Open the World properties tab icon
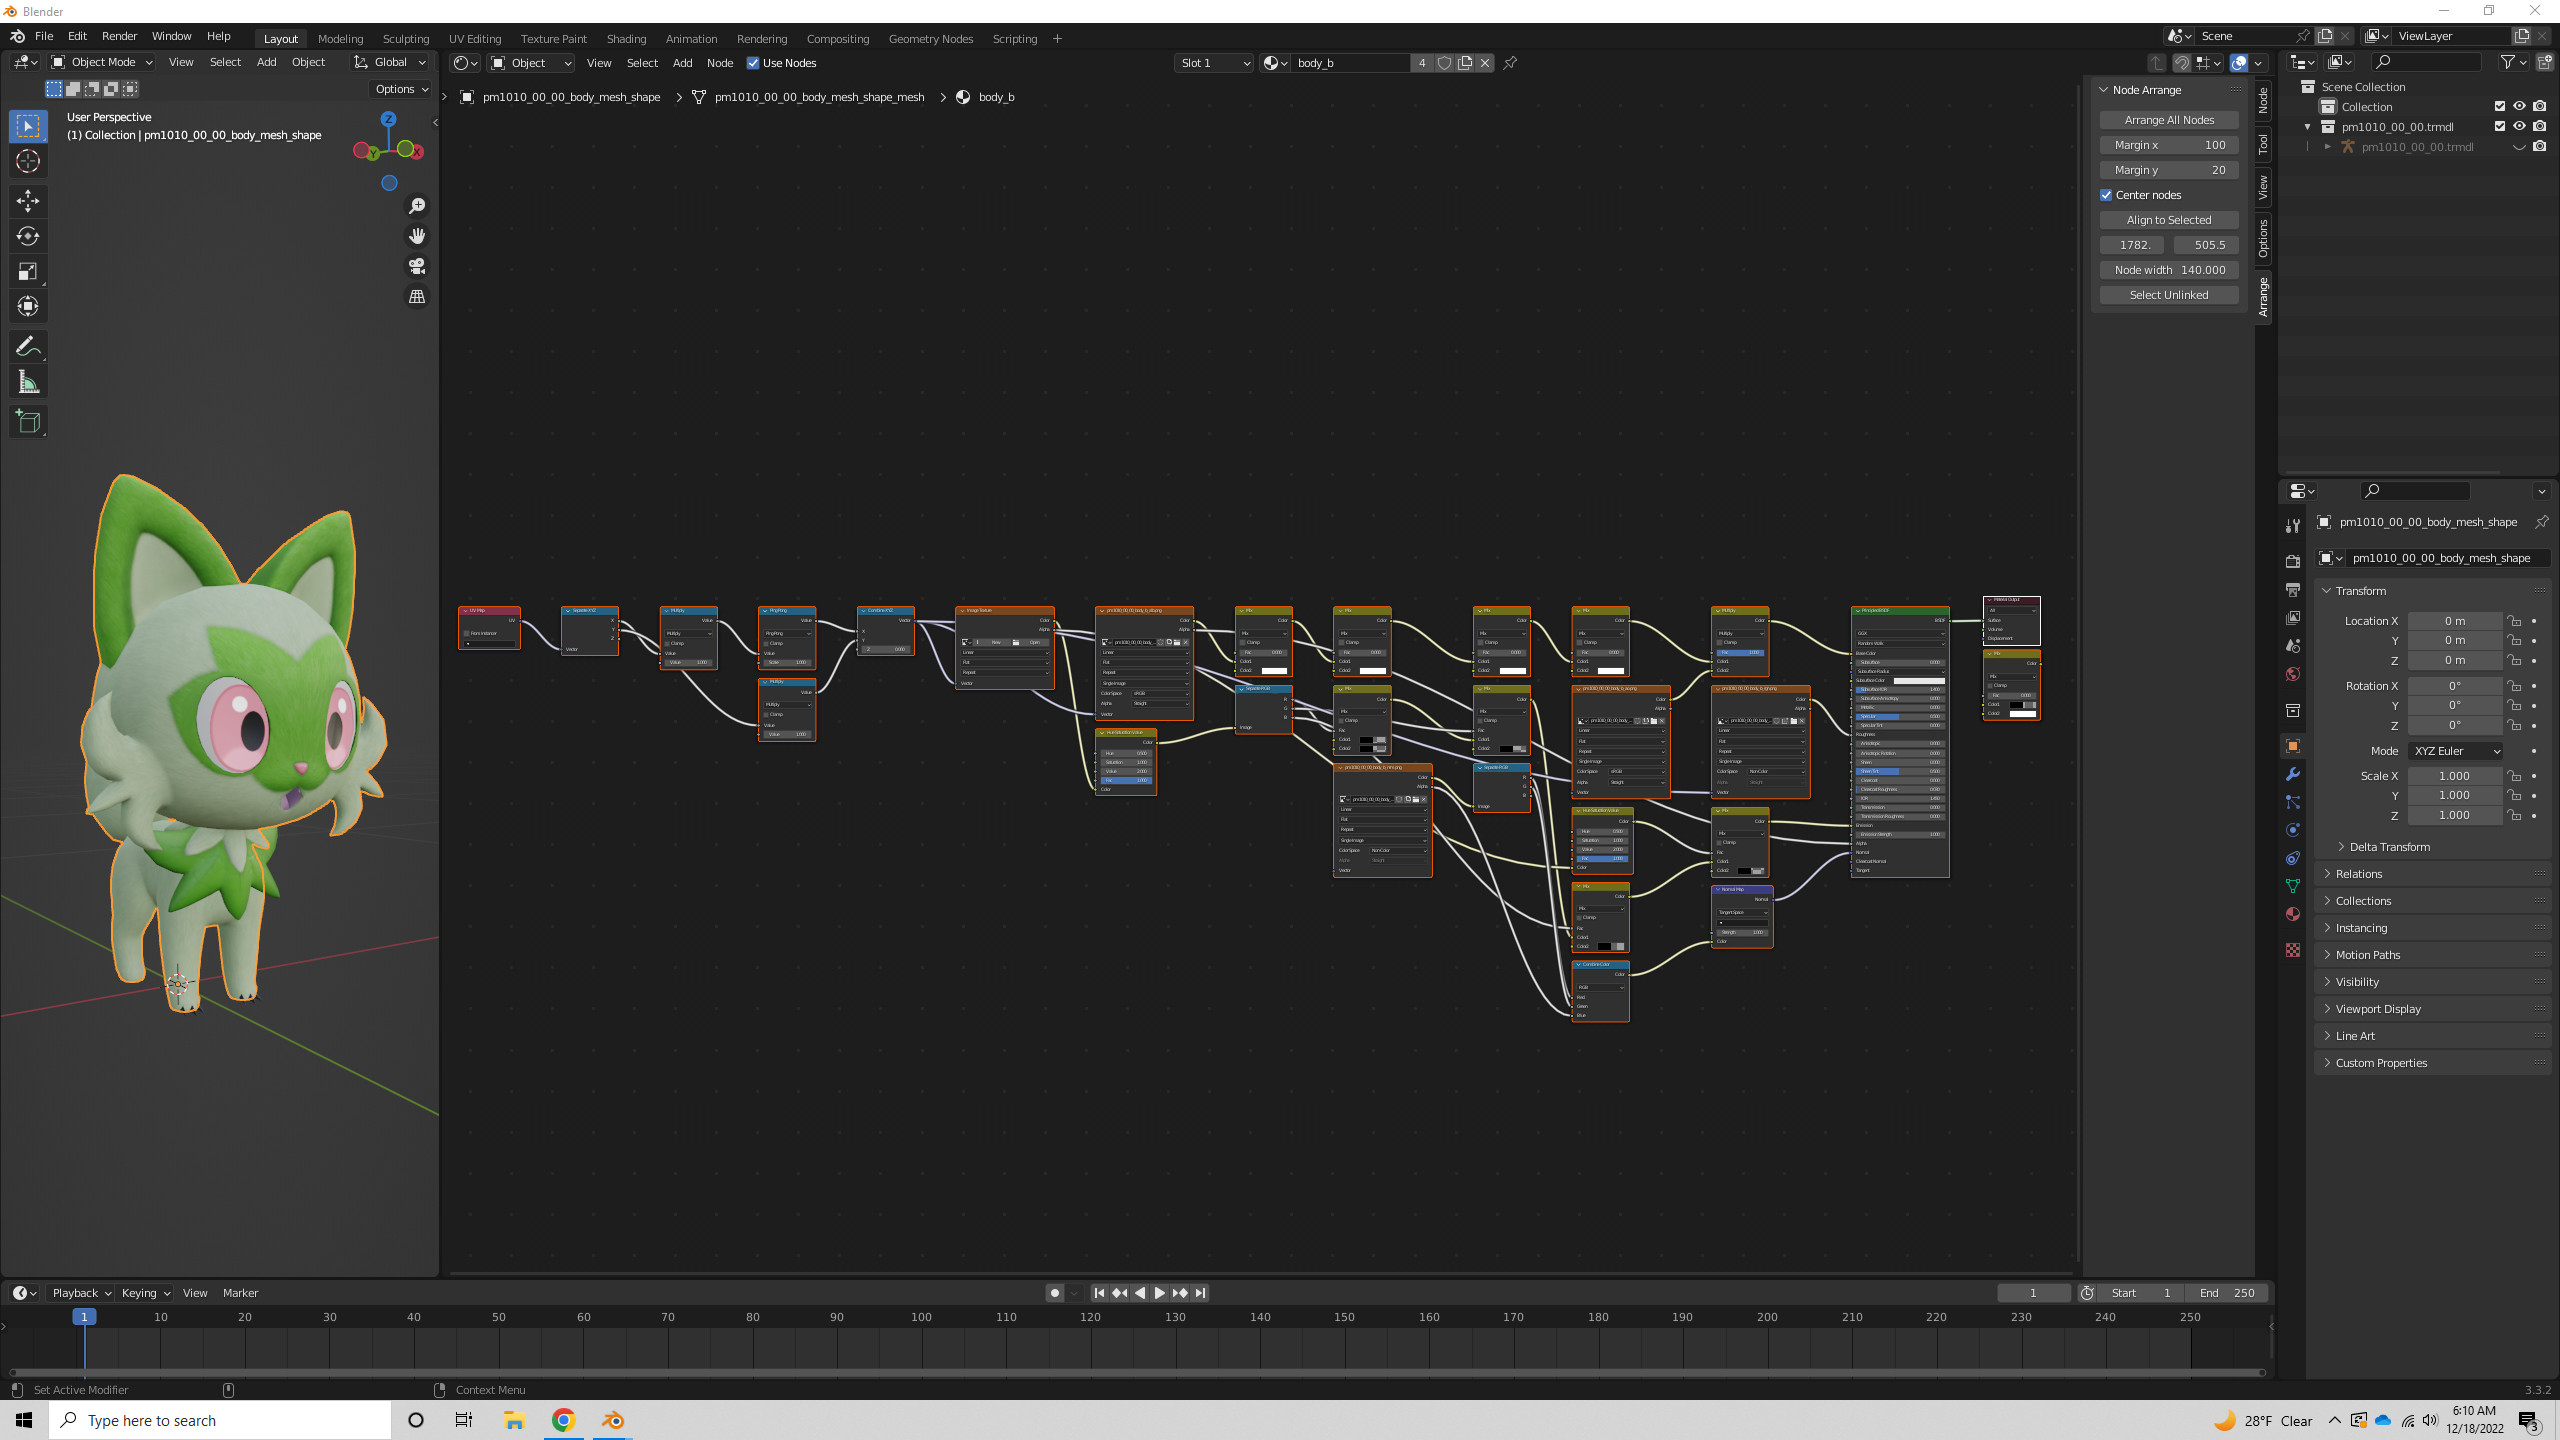Image resolution: width=2560 pixels, height=1440 pixels. coord(2293,673)
